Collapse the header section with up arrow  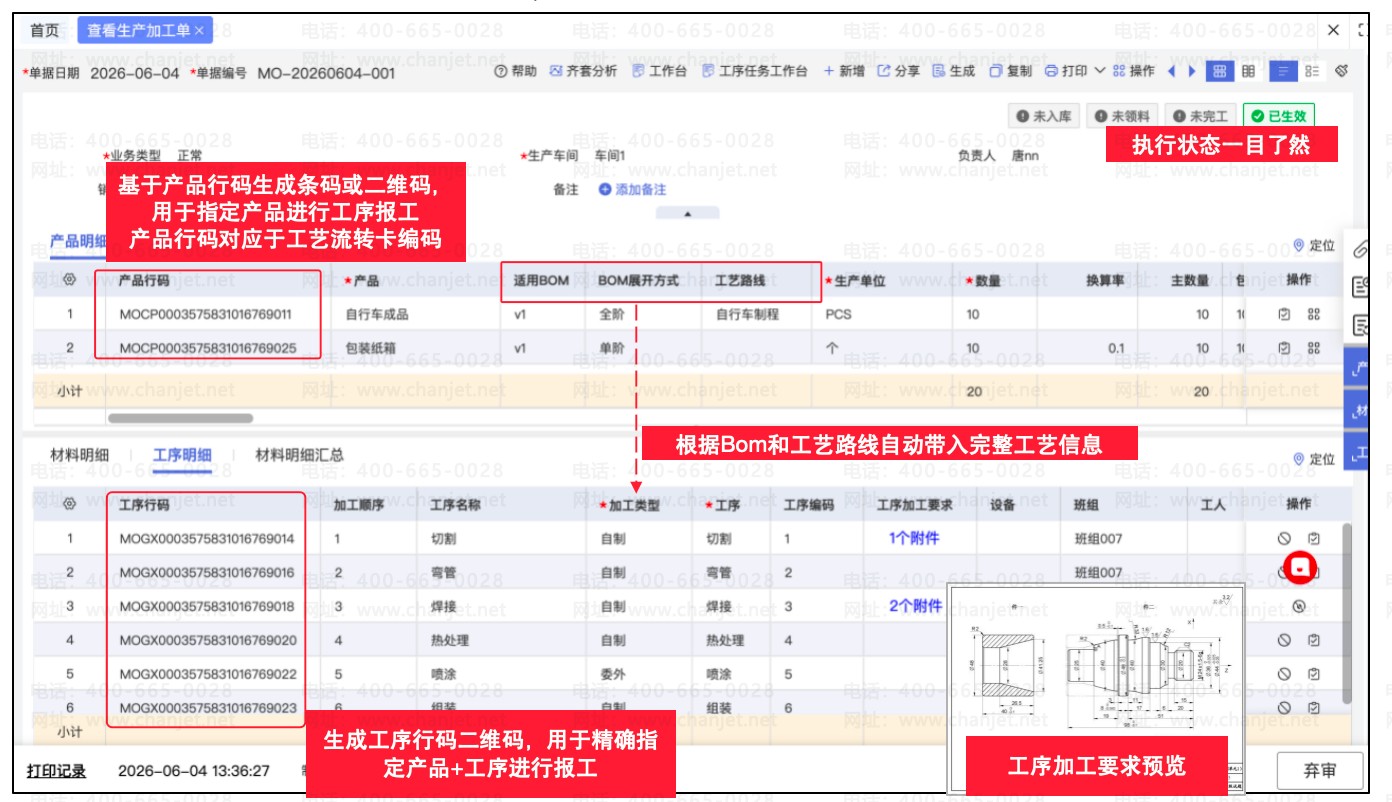coord(687,213)
